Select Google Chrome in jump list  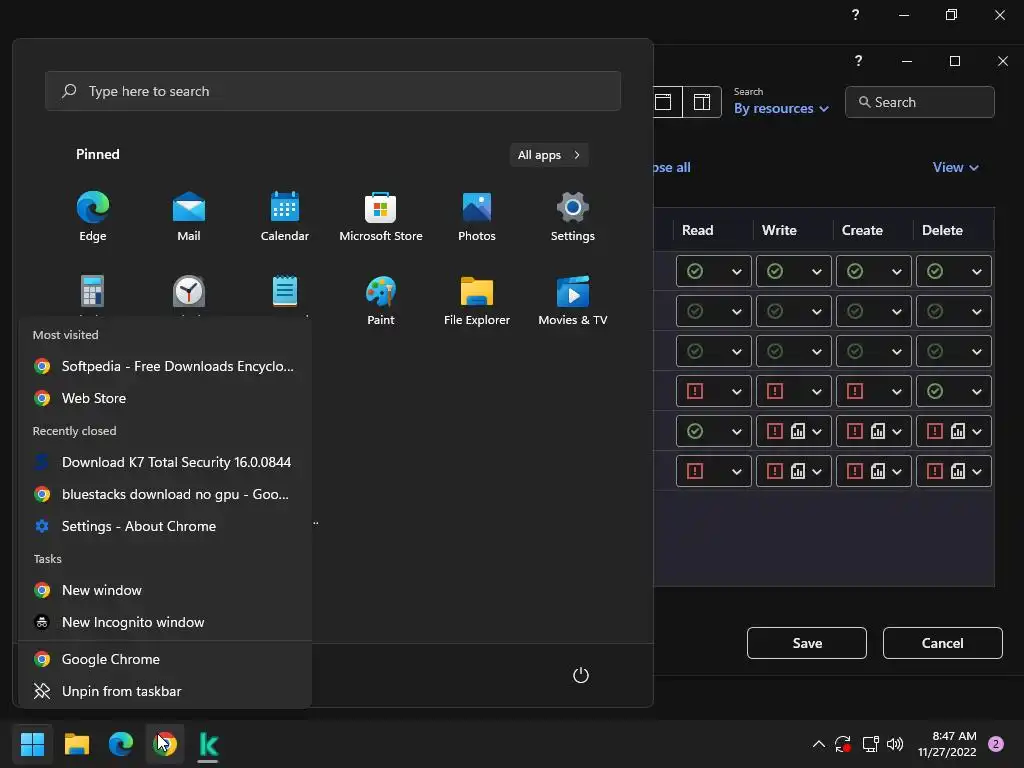tap(165, 660)
